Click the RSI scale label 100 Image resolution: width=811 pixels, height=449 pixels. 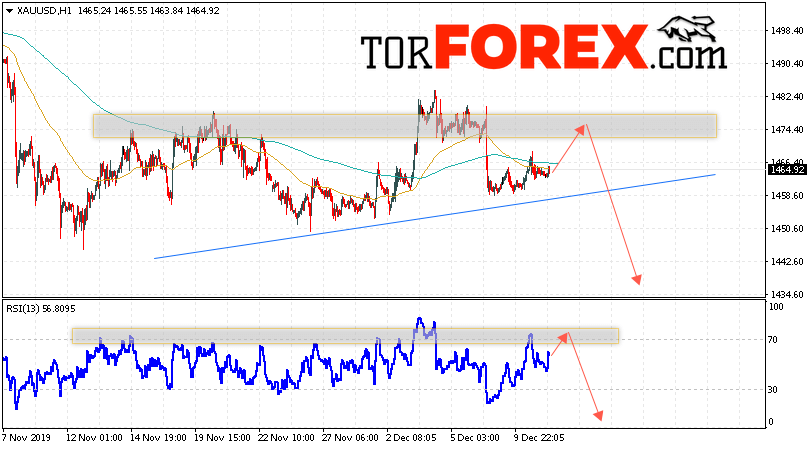776,307
